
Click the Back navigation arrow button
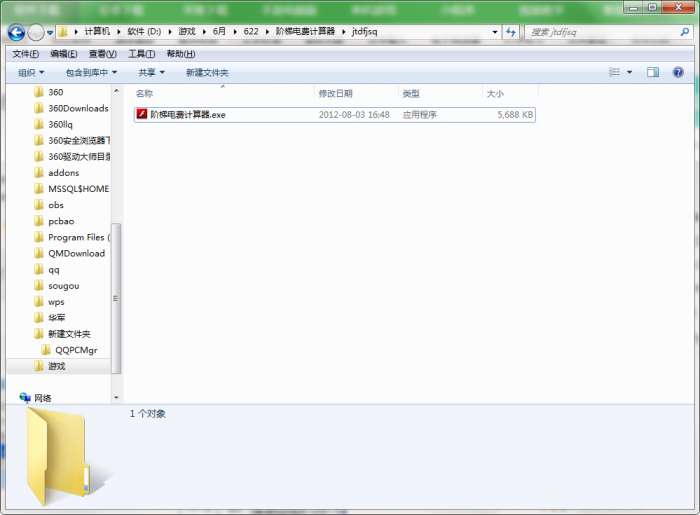click(x=17, y=32)
